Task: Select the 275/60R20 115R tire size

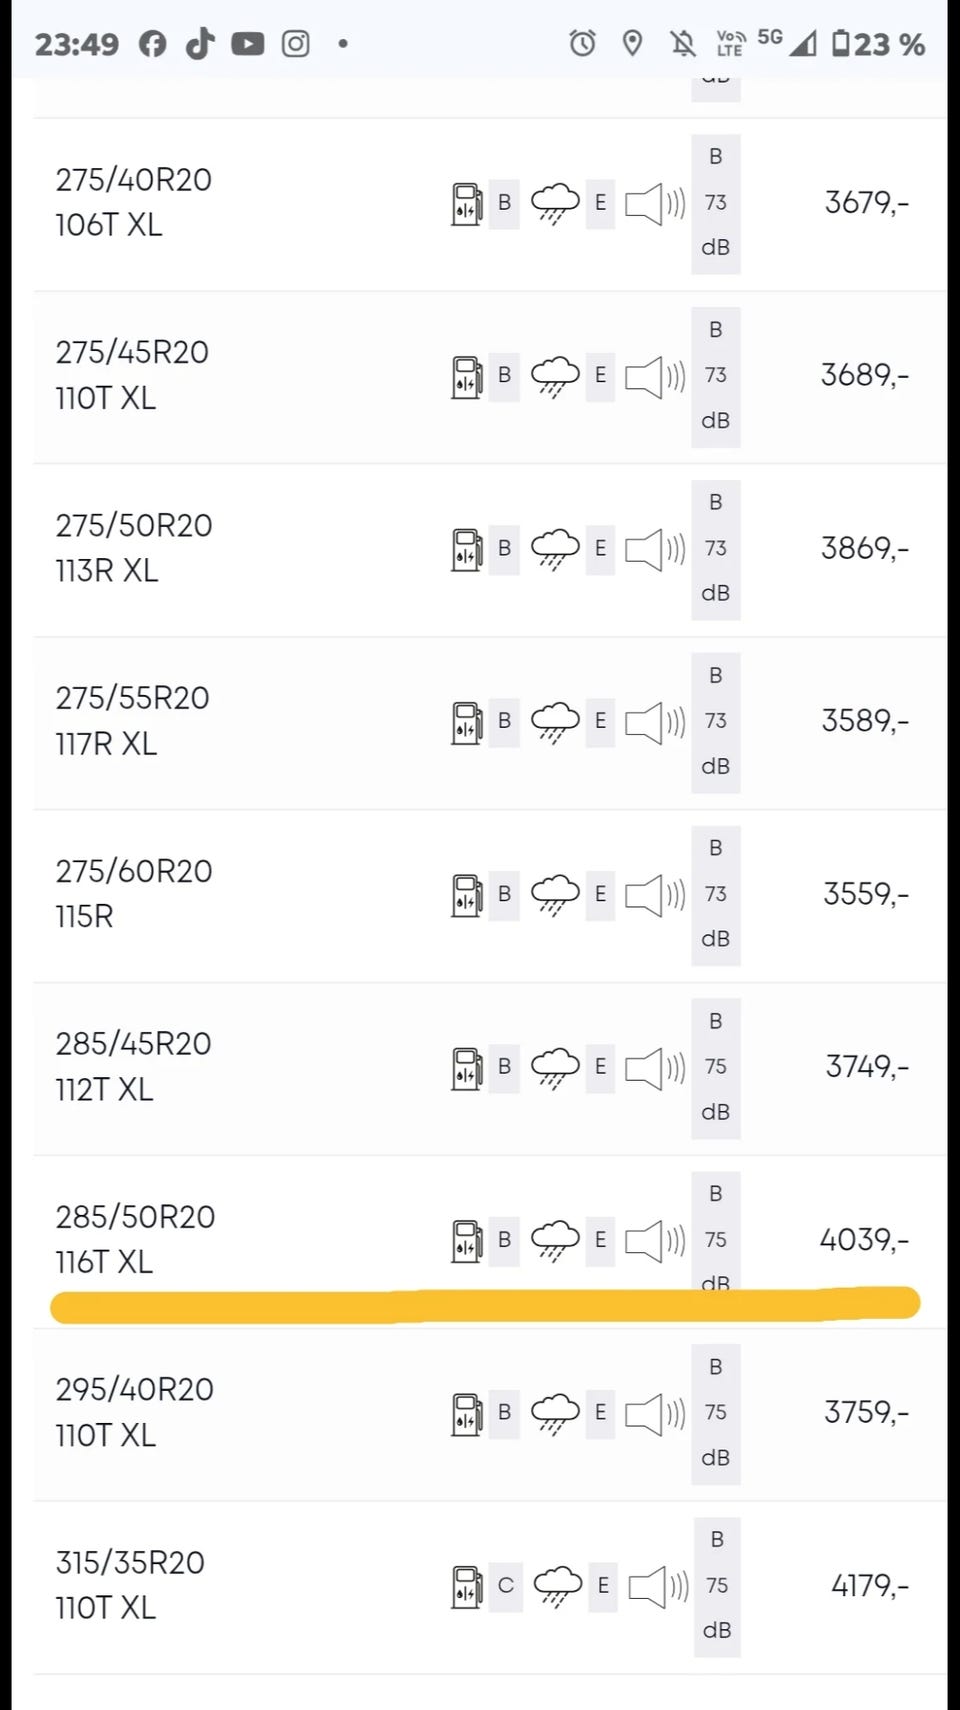Action: [133, 893]
